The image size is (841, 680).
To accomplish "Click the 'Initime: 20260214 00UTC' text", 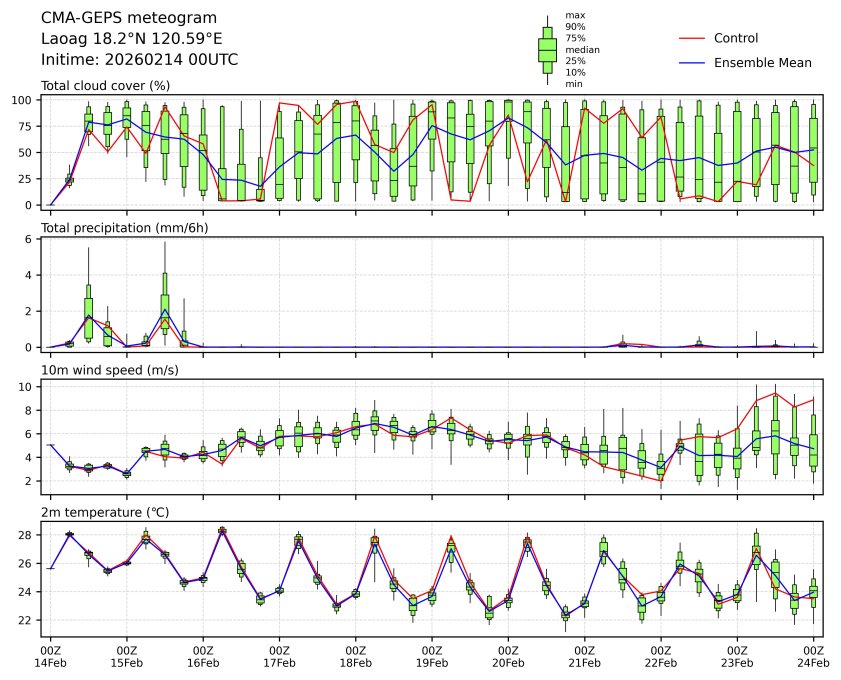I will coord(139,60).
